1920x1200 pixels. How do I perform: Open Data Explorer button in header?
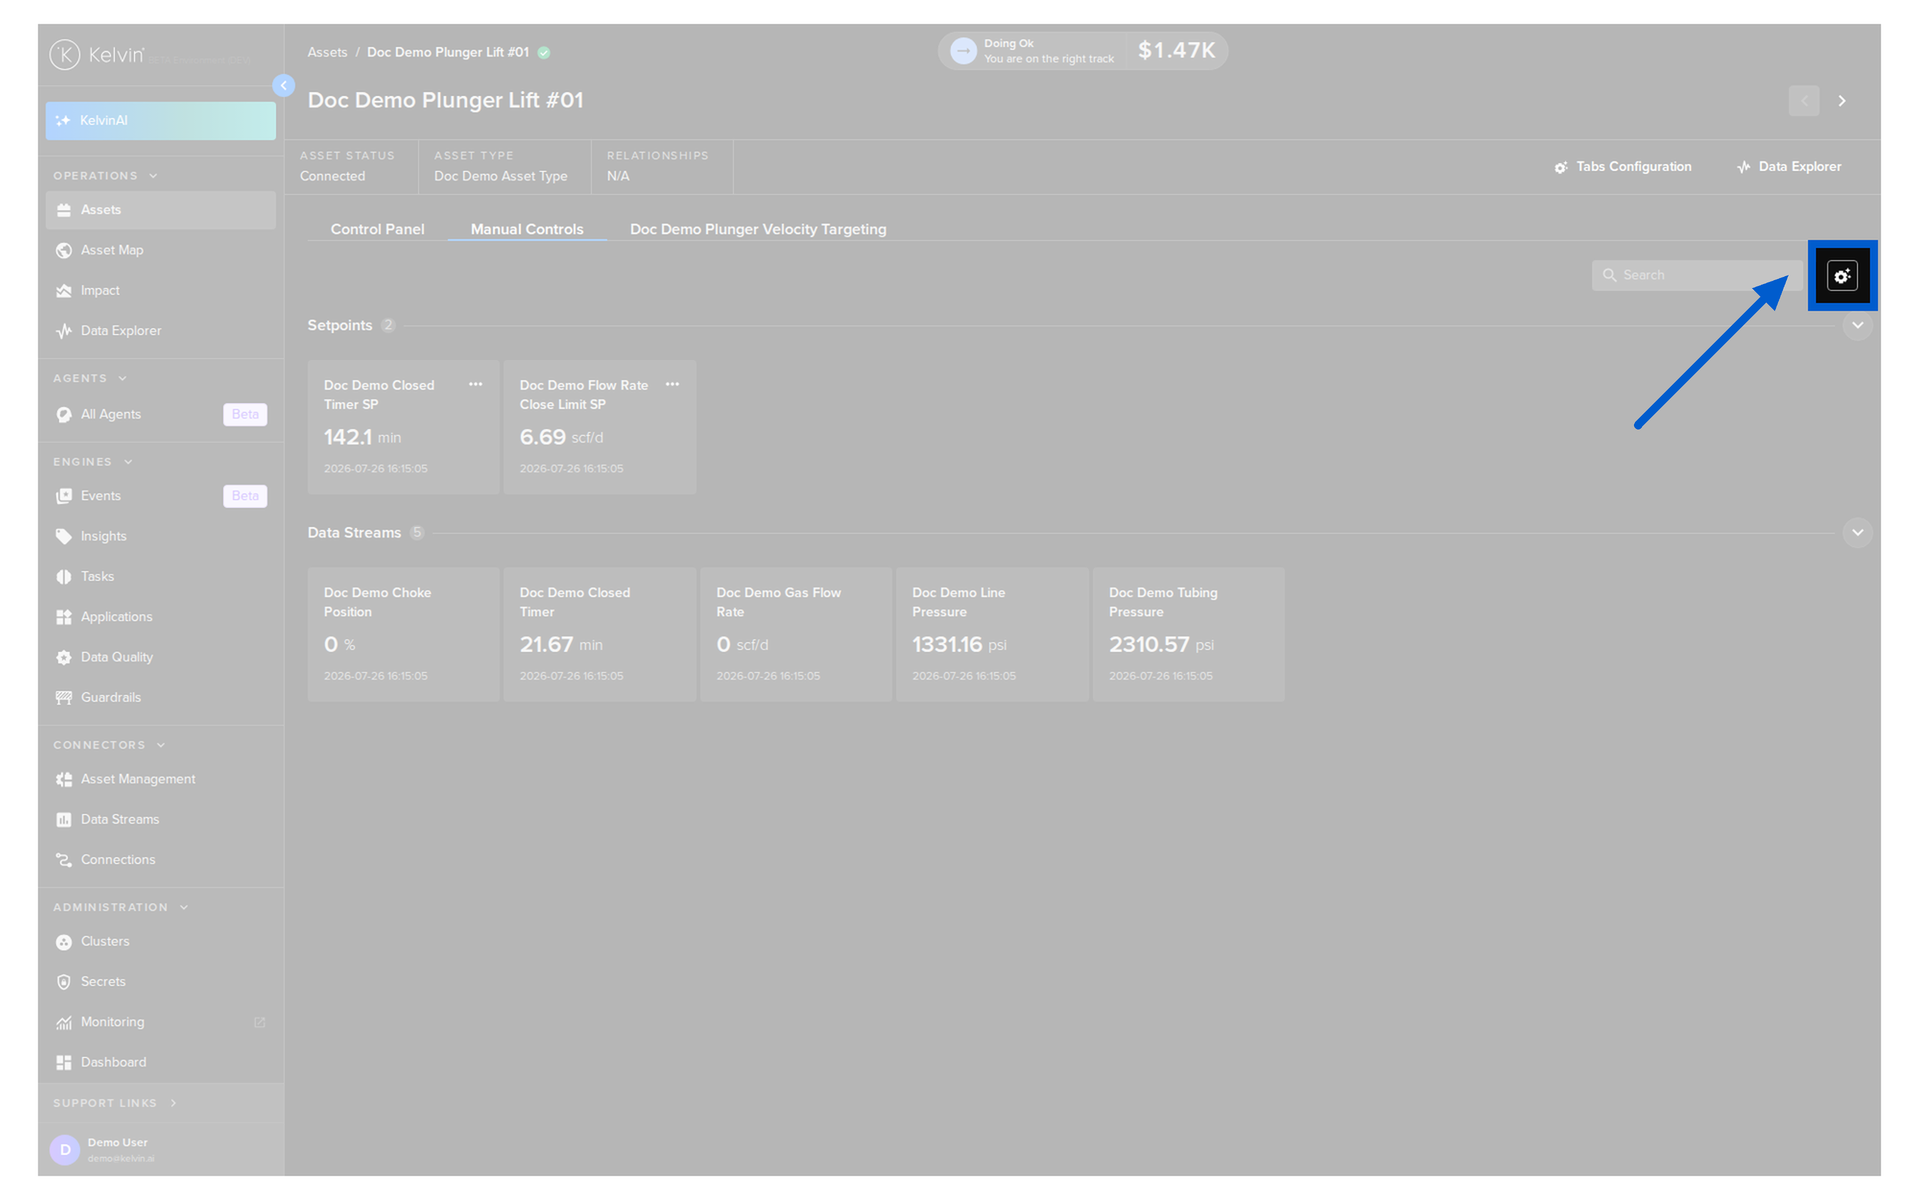[x=1790, y=167]
